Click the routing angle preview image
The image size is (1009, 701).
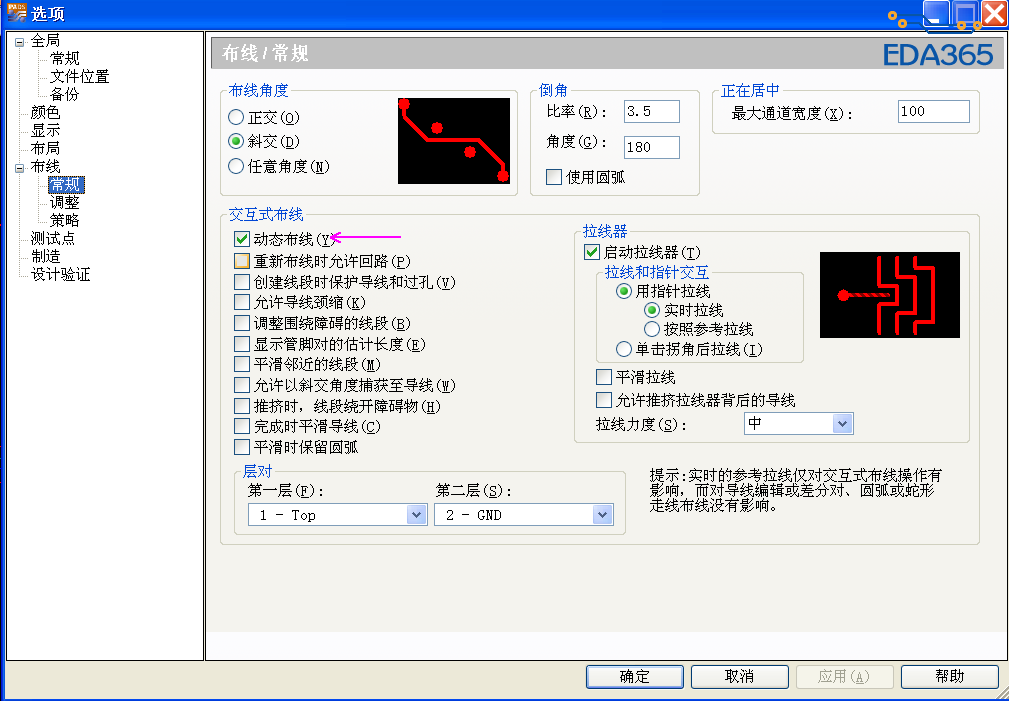point(454,141)
